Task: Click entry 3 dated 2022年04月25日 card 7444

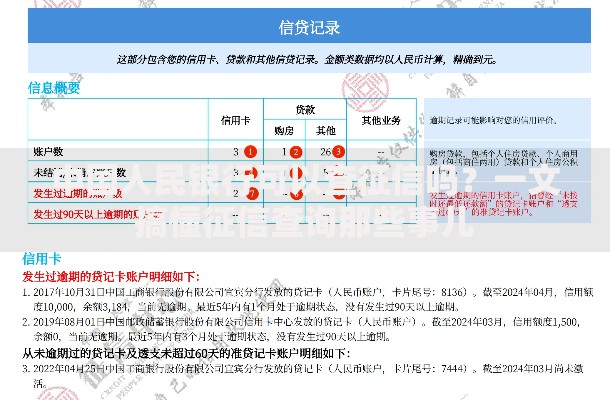Action: click(x=303, y=376)
